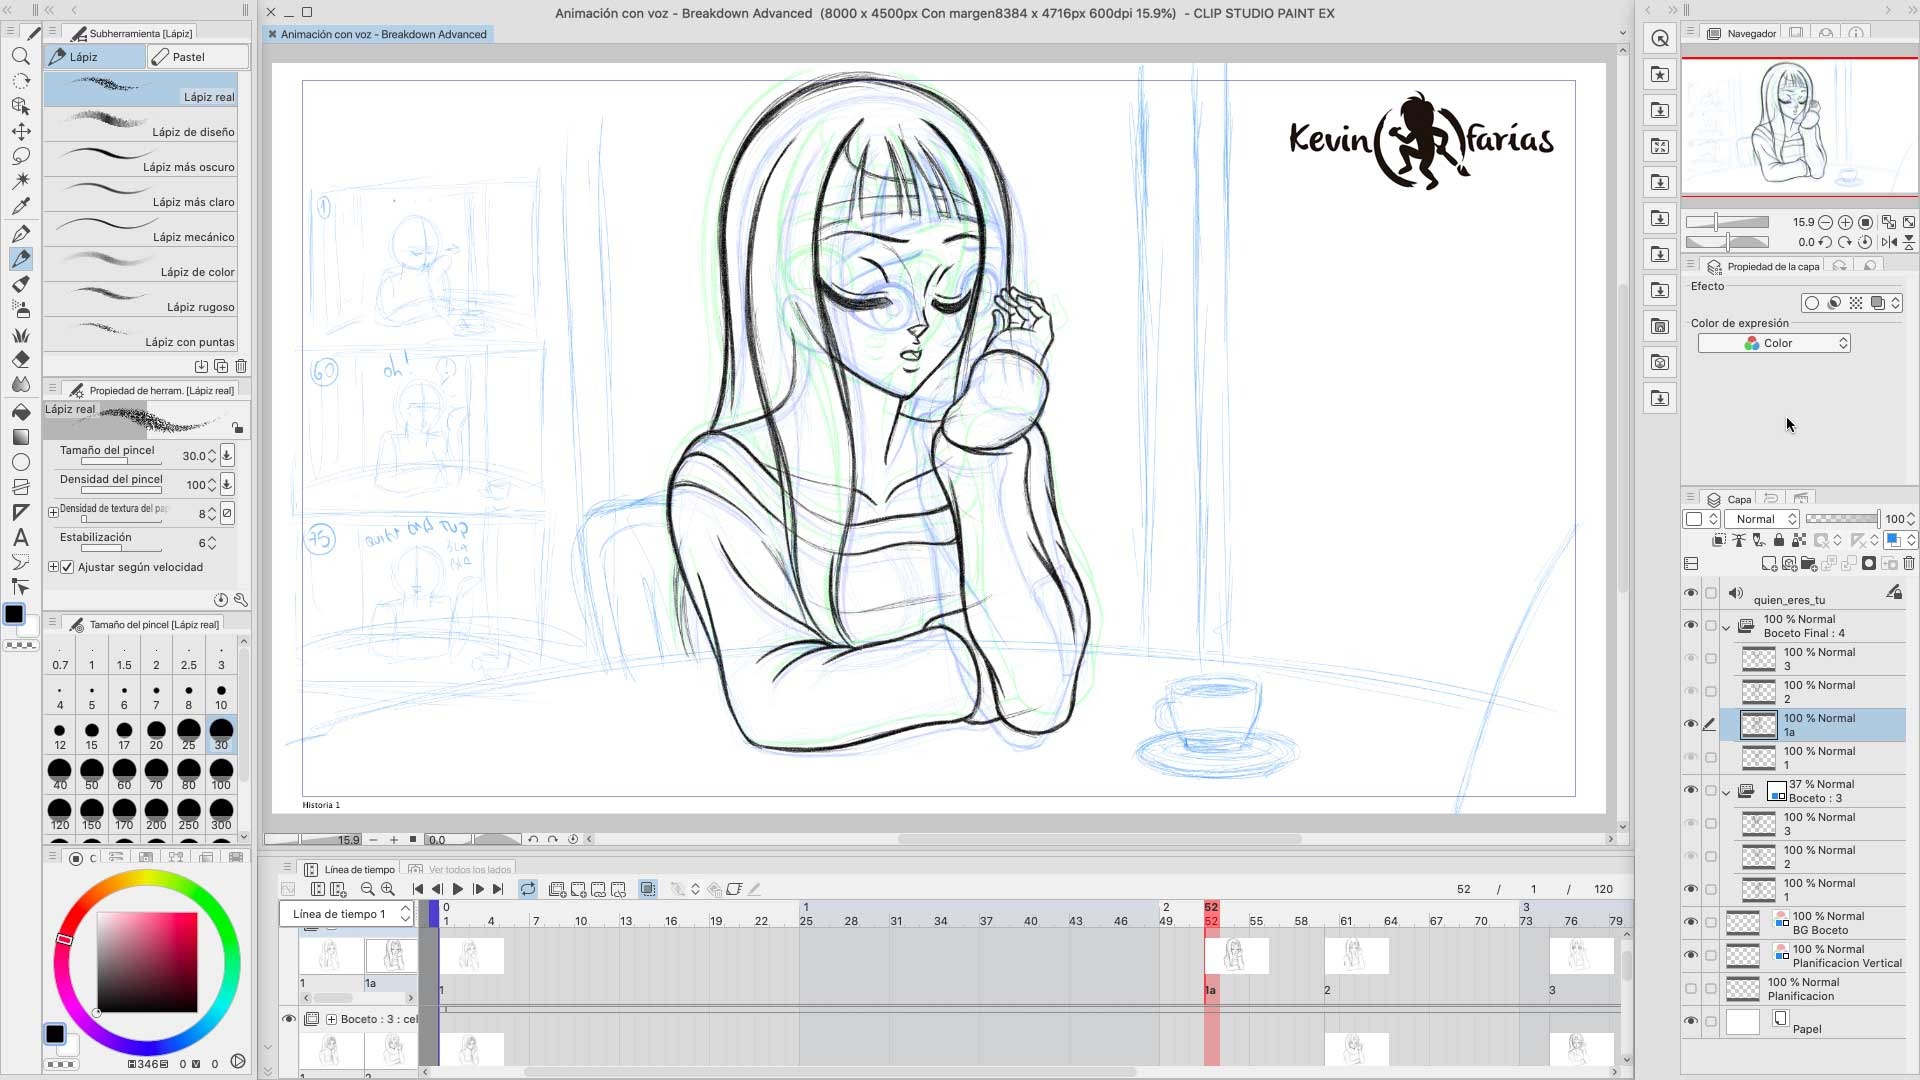Hide the Papel layer
This screenshot has height=1080, width=1920.
tap(1691, 1021)
